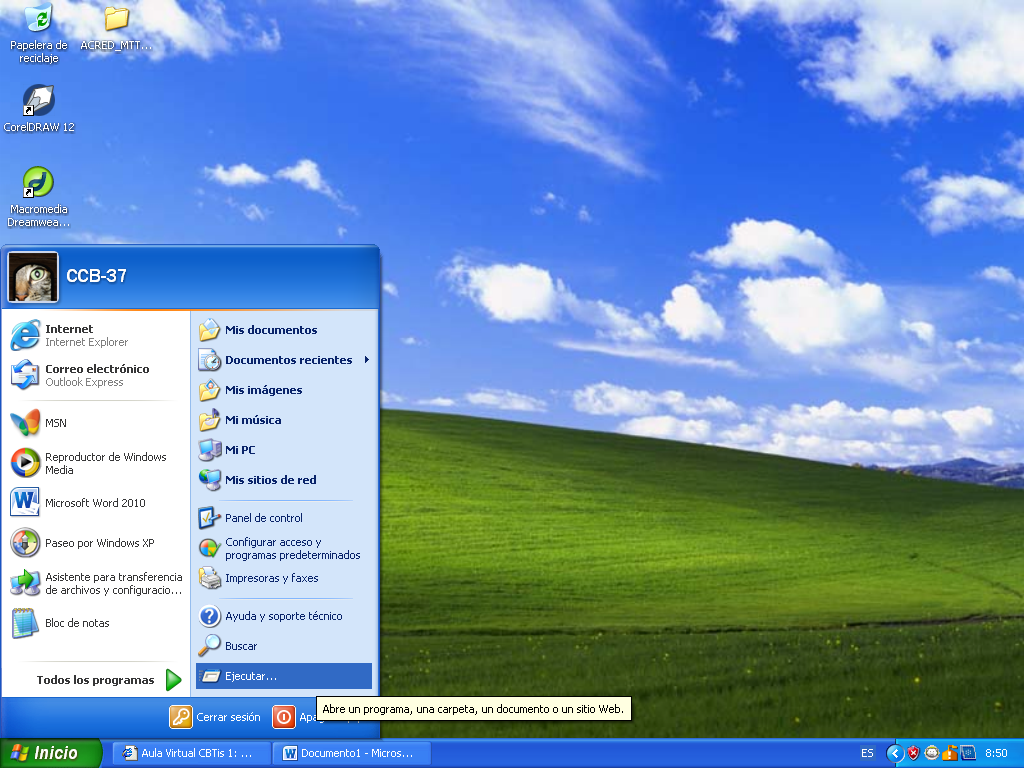1024x768 pixels.
Task: Click the CCB-37 user name header
Action: 96,276
